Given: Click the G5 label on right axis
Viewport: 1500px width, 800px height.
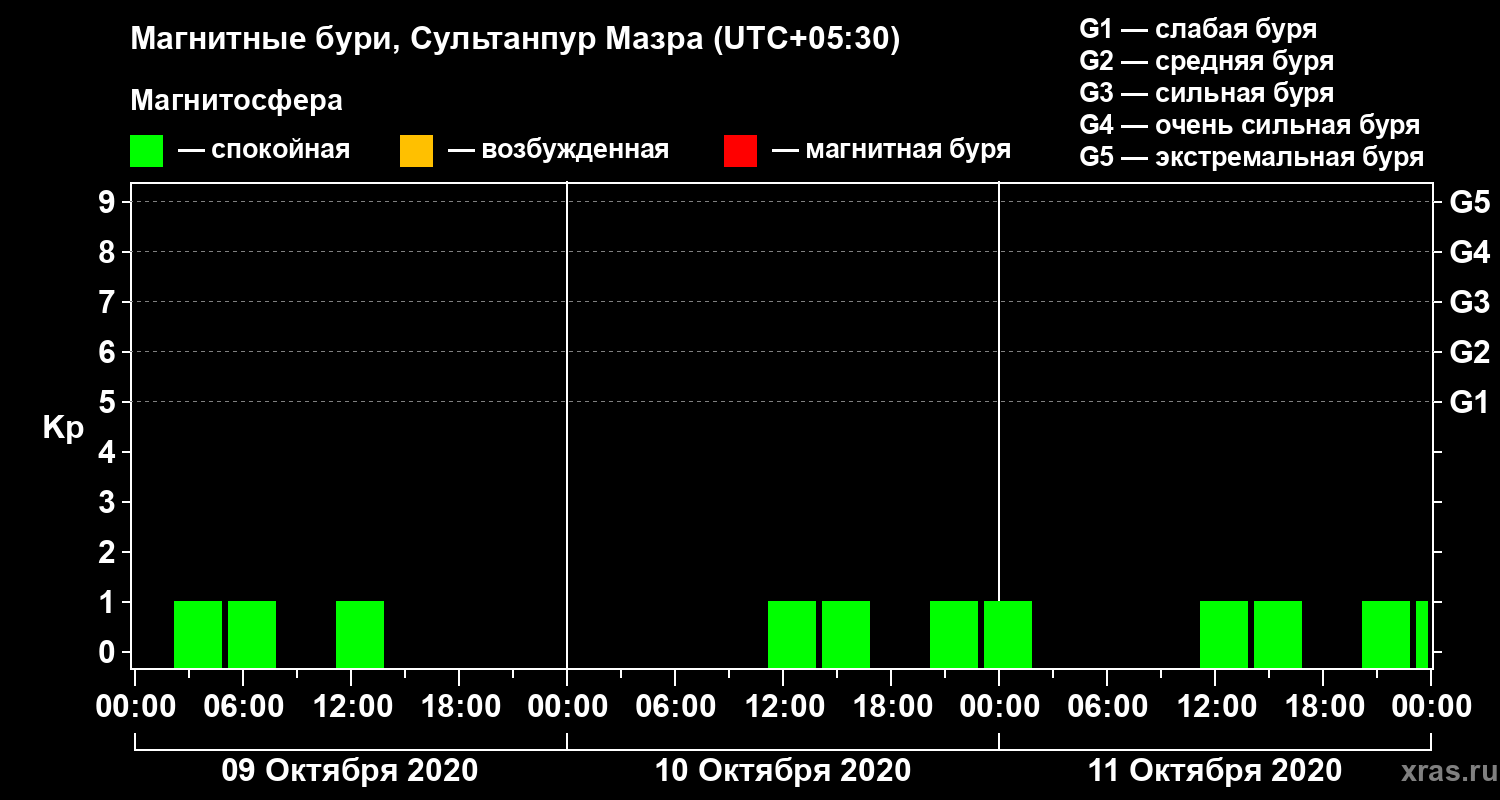Looking at the screenshot, I should pyautogui.click(x=1469, y=203).
